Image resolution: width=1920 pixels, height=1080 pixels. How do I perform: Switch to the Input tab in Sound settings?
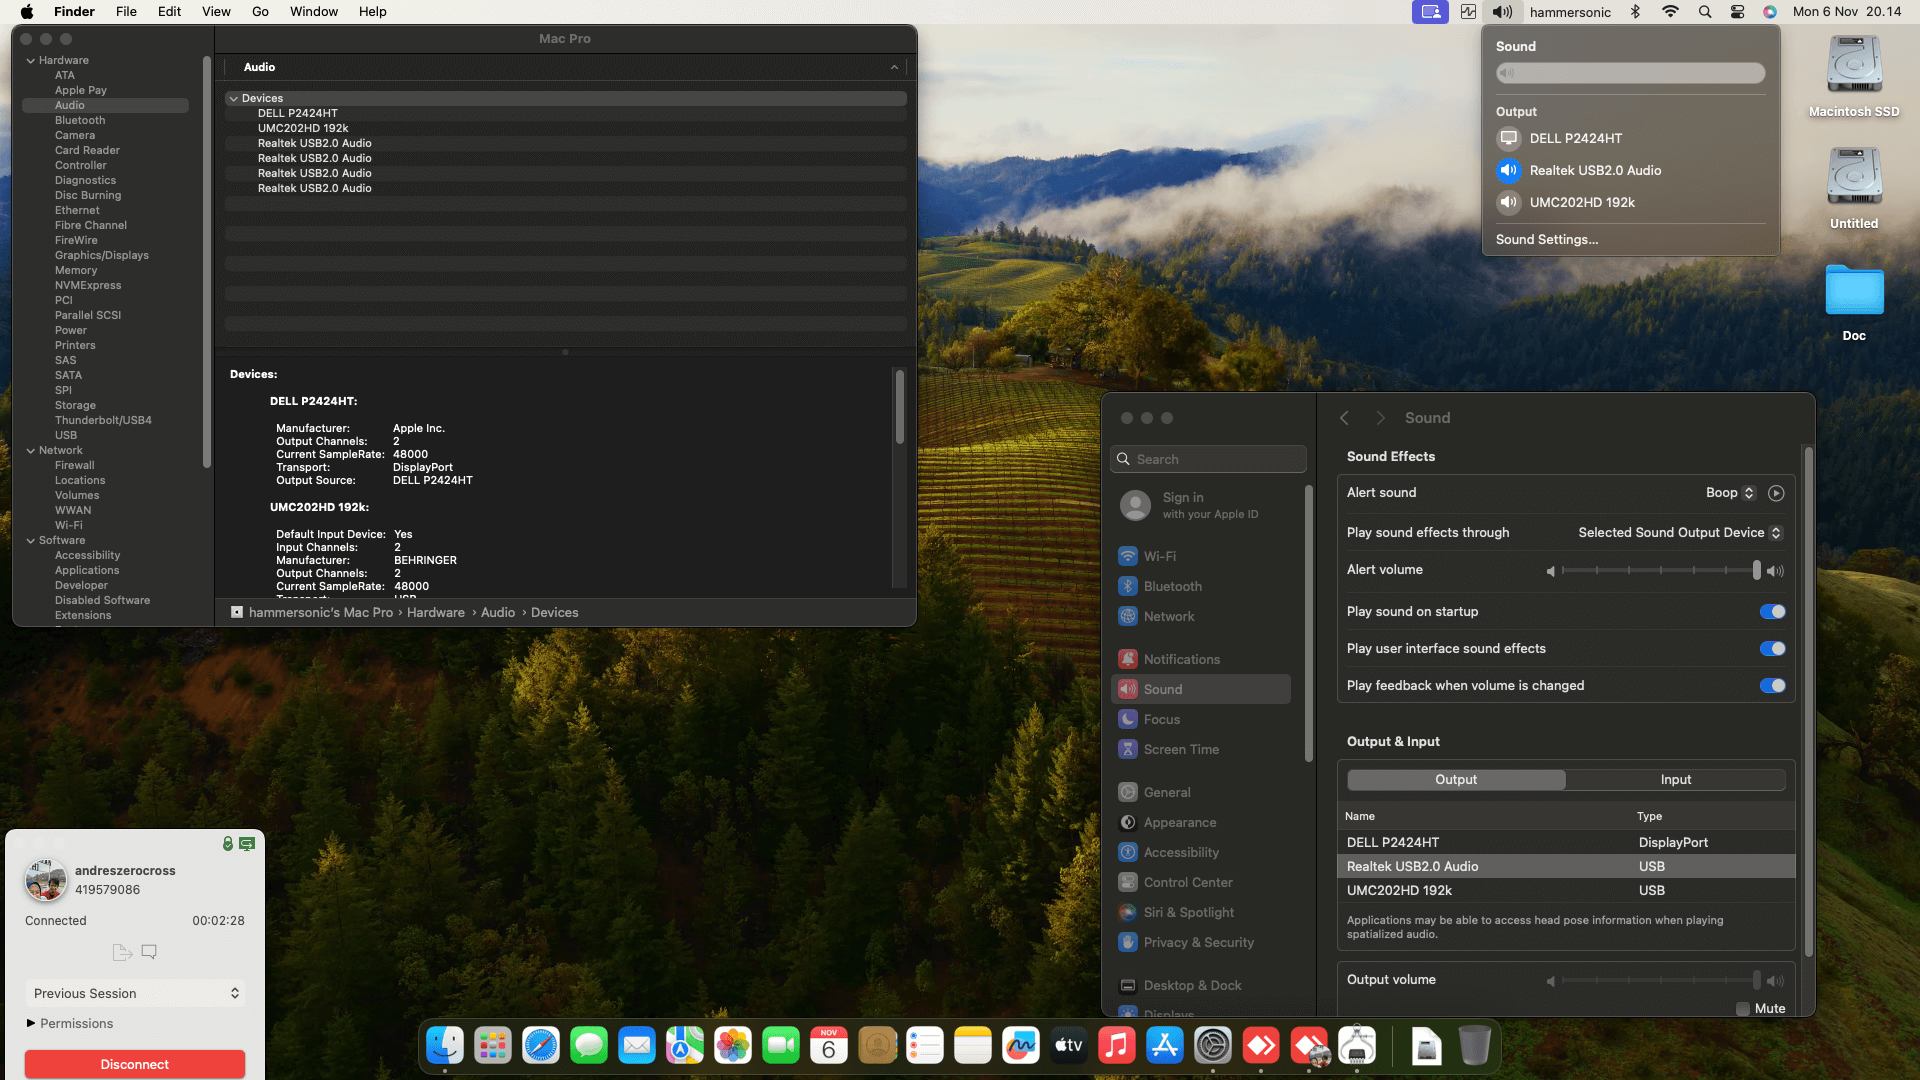[x=1676, y=780]
